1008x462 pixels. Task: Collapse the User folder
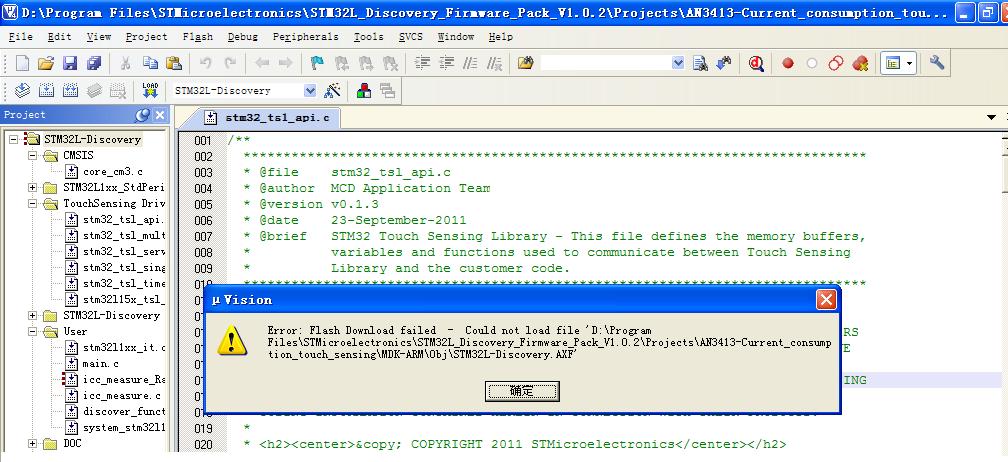pos(32,332)
